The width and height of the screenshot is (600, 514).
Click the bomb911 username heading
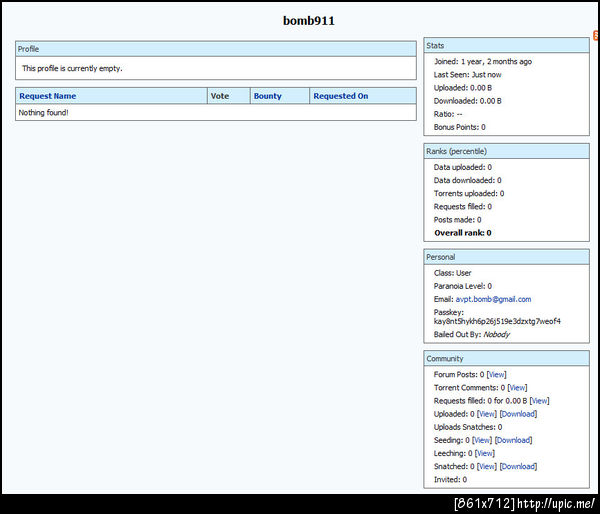(308, 21)
